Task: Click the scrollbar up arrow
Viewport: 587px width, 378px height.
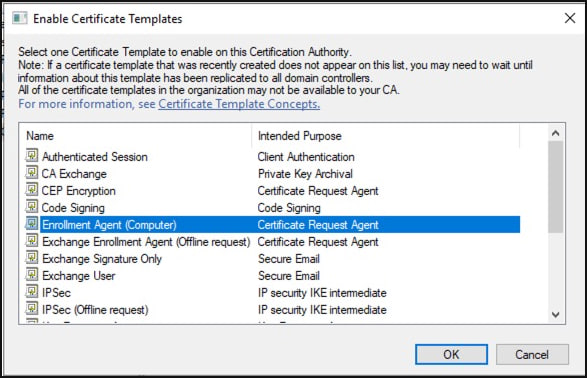Action: pos(556,133)
